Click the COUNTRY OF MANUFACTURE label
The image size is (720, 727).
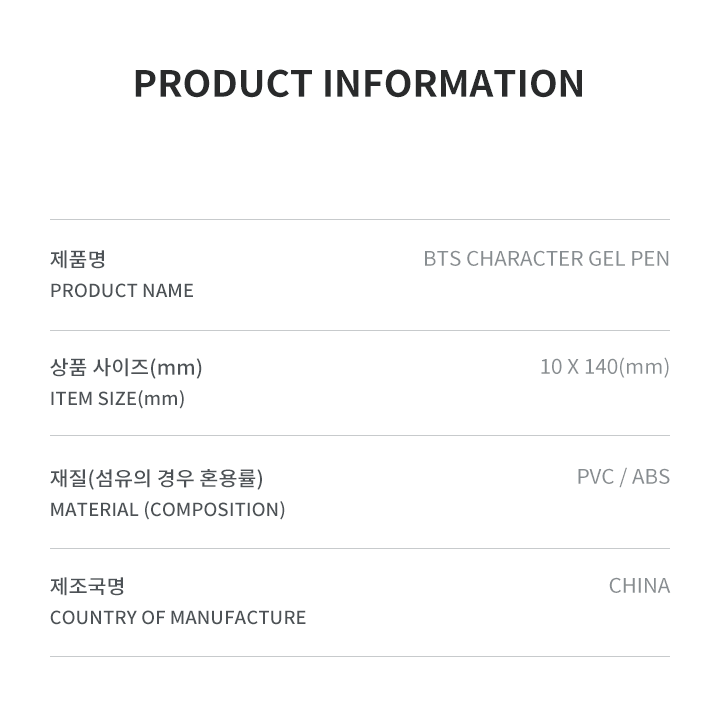click(178, 618)
